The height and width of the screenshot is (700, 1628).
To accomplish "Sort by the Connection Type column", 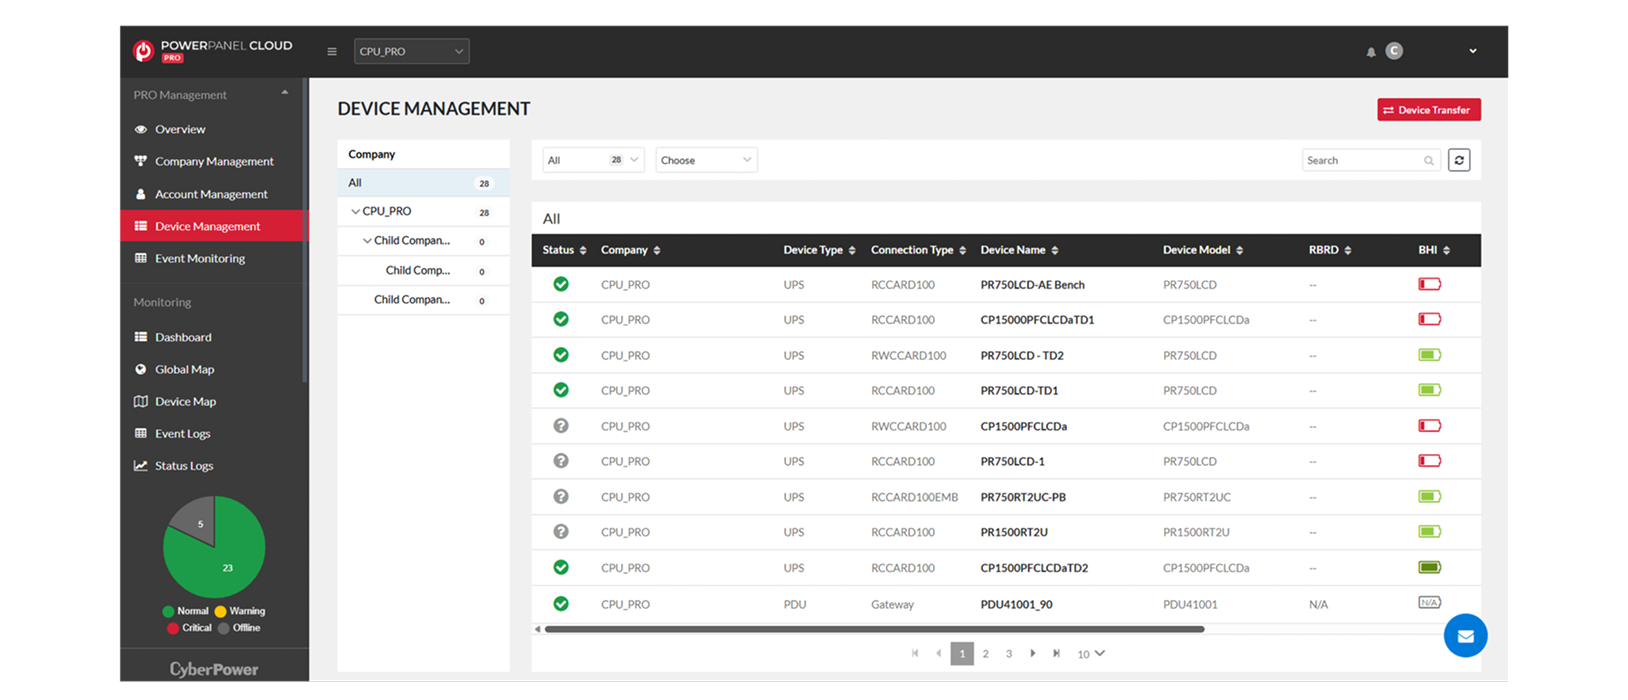I will (918, 250).
